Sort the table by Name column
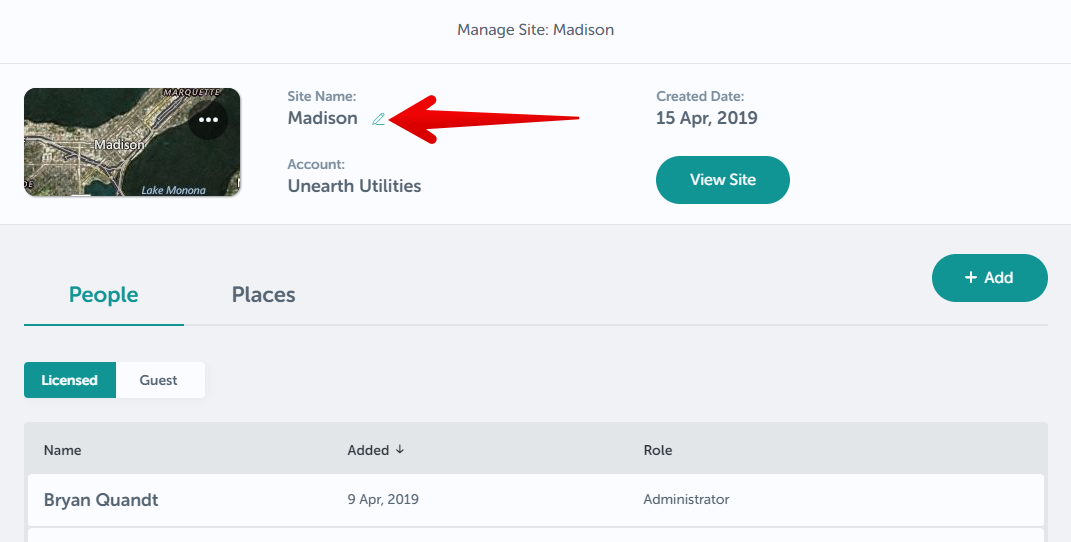Image resolution: width=1071 pixels, height=542 pixels. pyautogui.click(x=62, y=450)
